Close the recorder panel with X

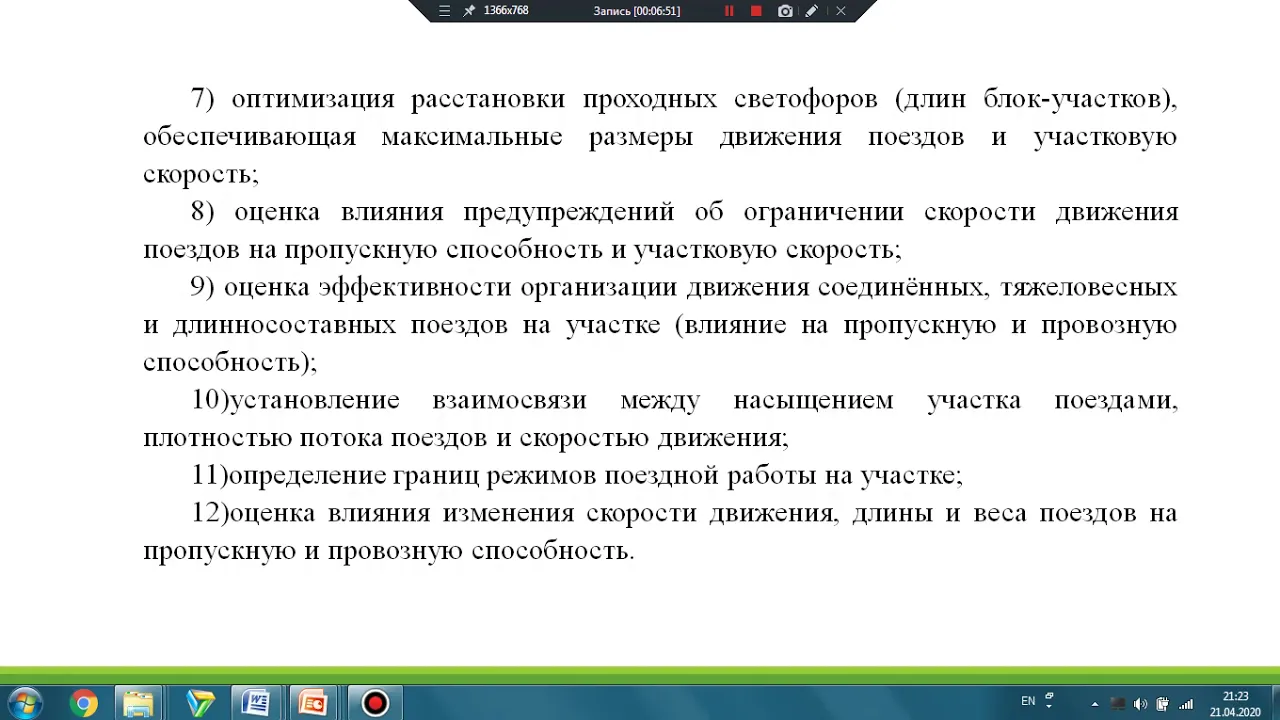[840, 11]
